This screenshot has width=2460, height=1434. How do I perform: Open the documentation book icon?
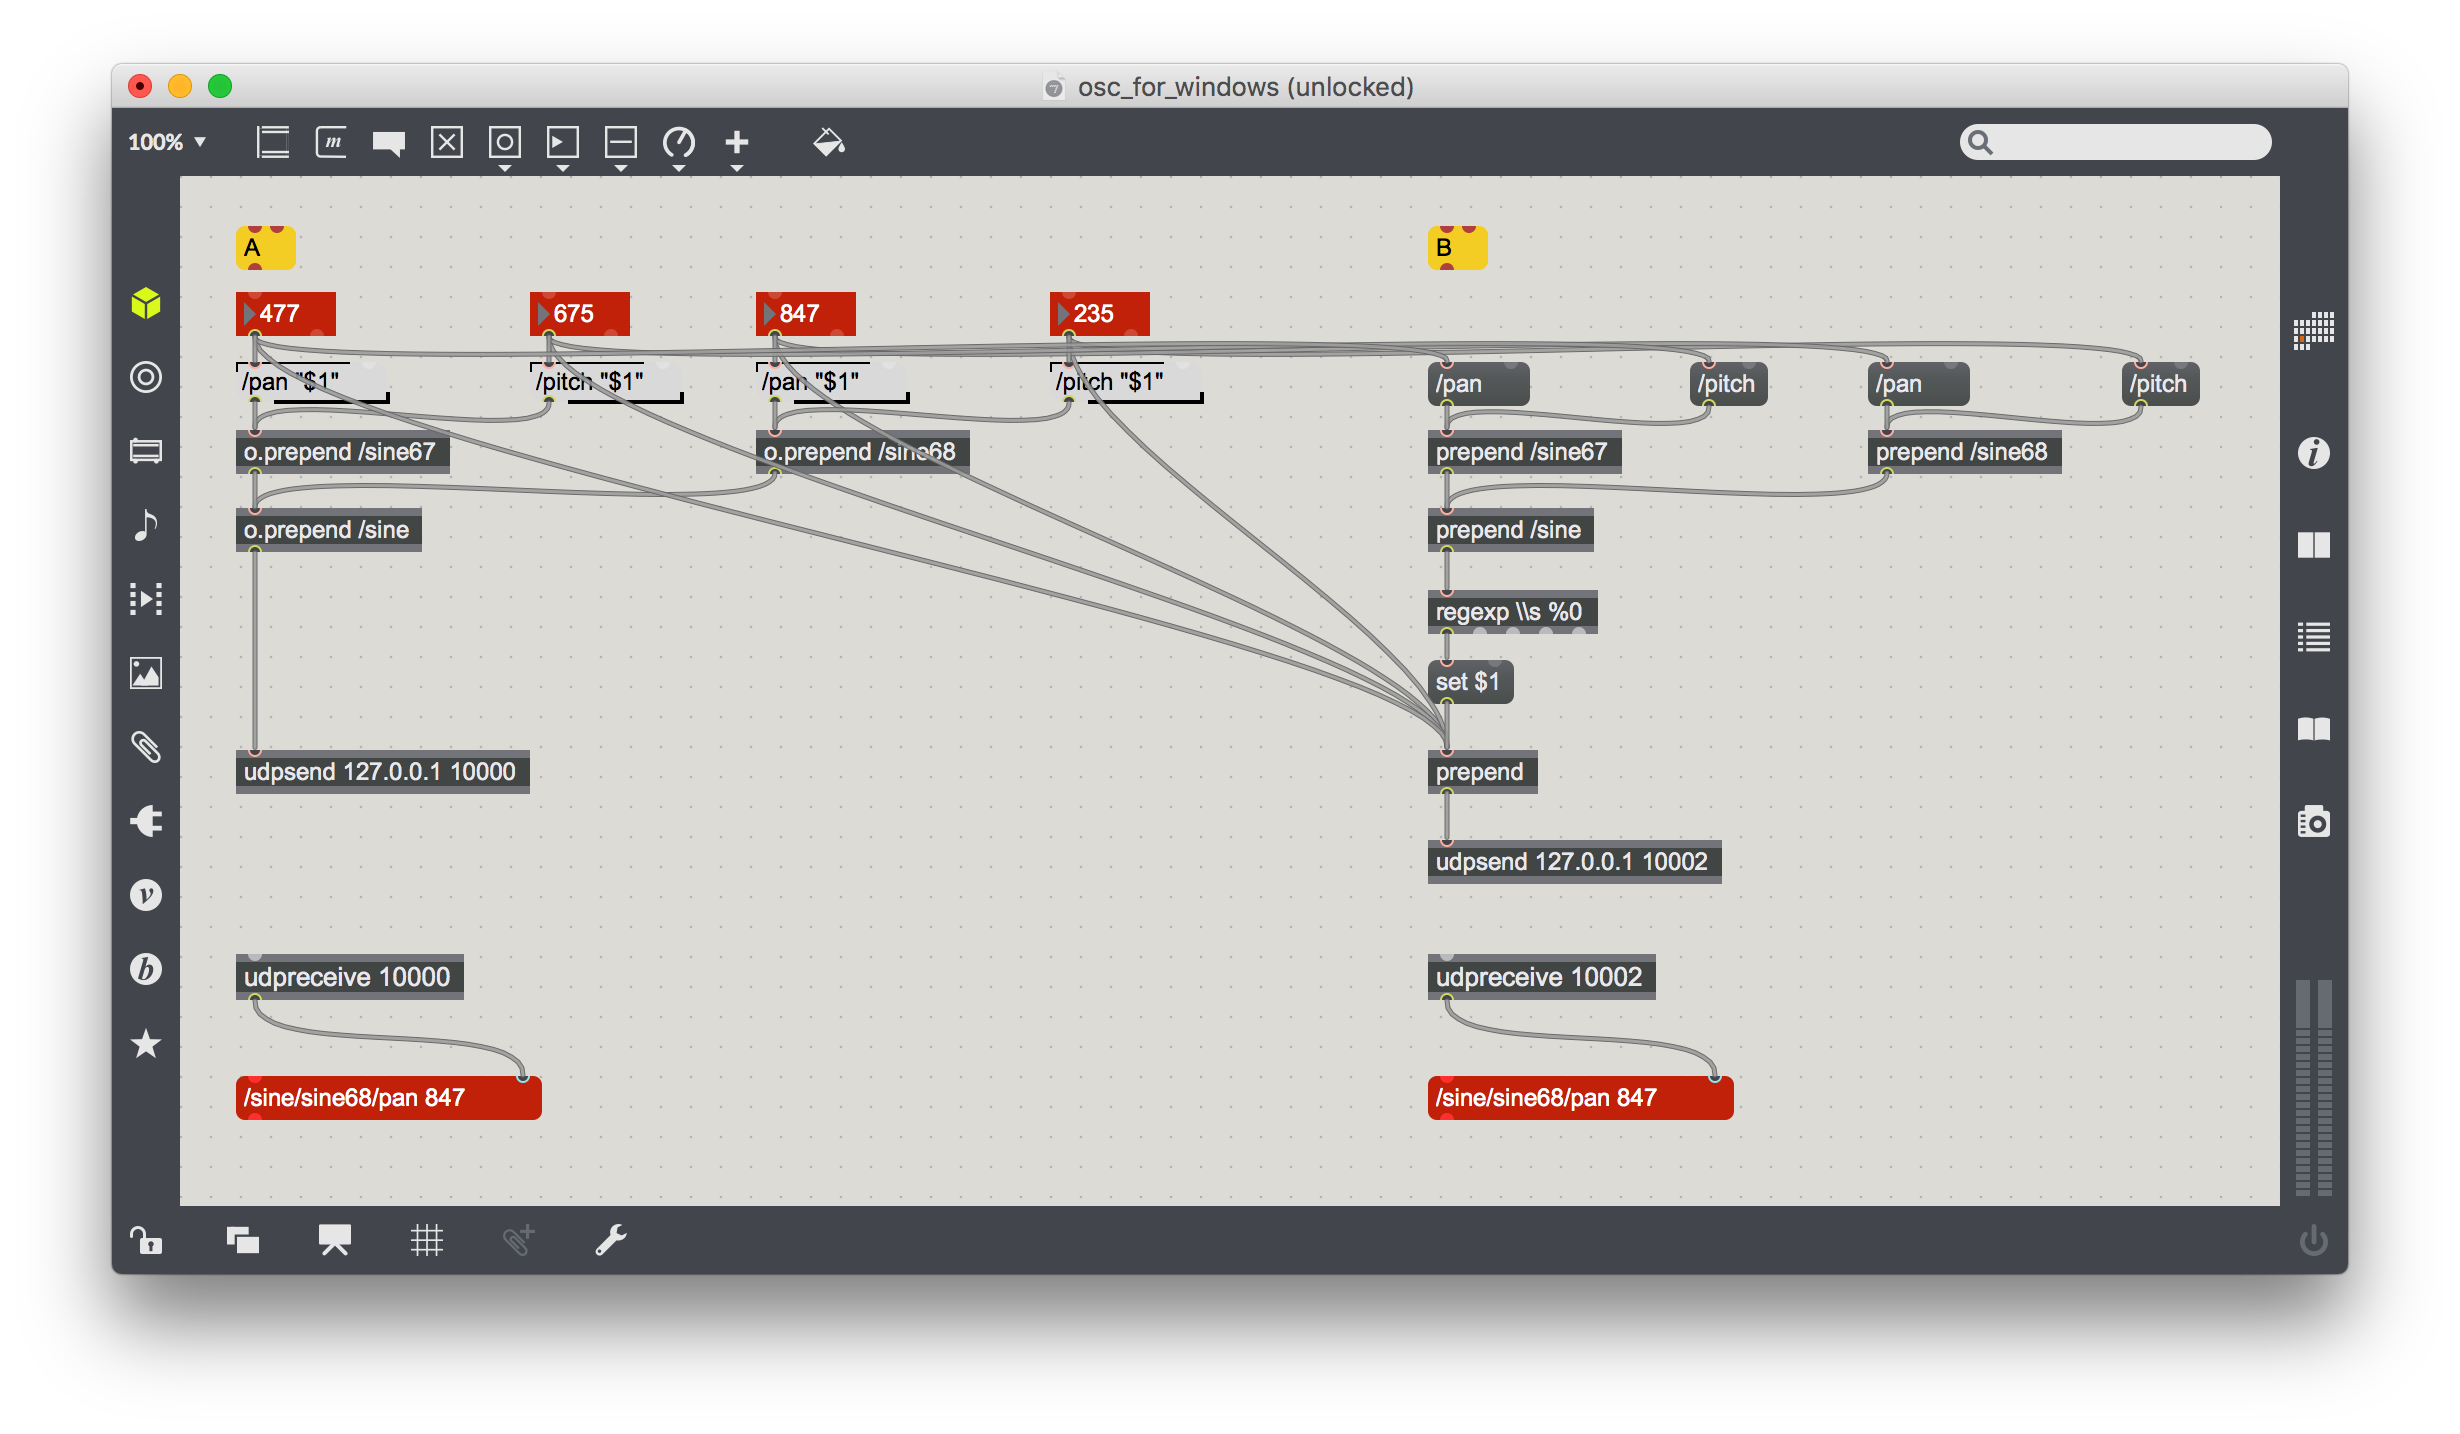click(x=2313, y=729)
